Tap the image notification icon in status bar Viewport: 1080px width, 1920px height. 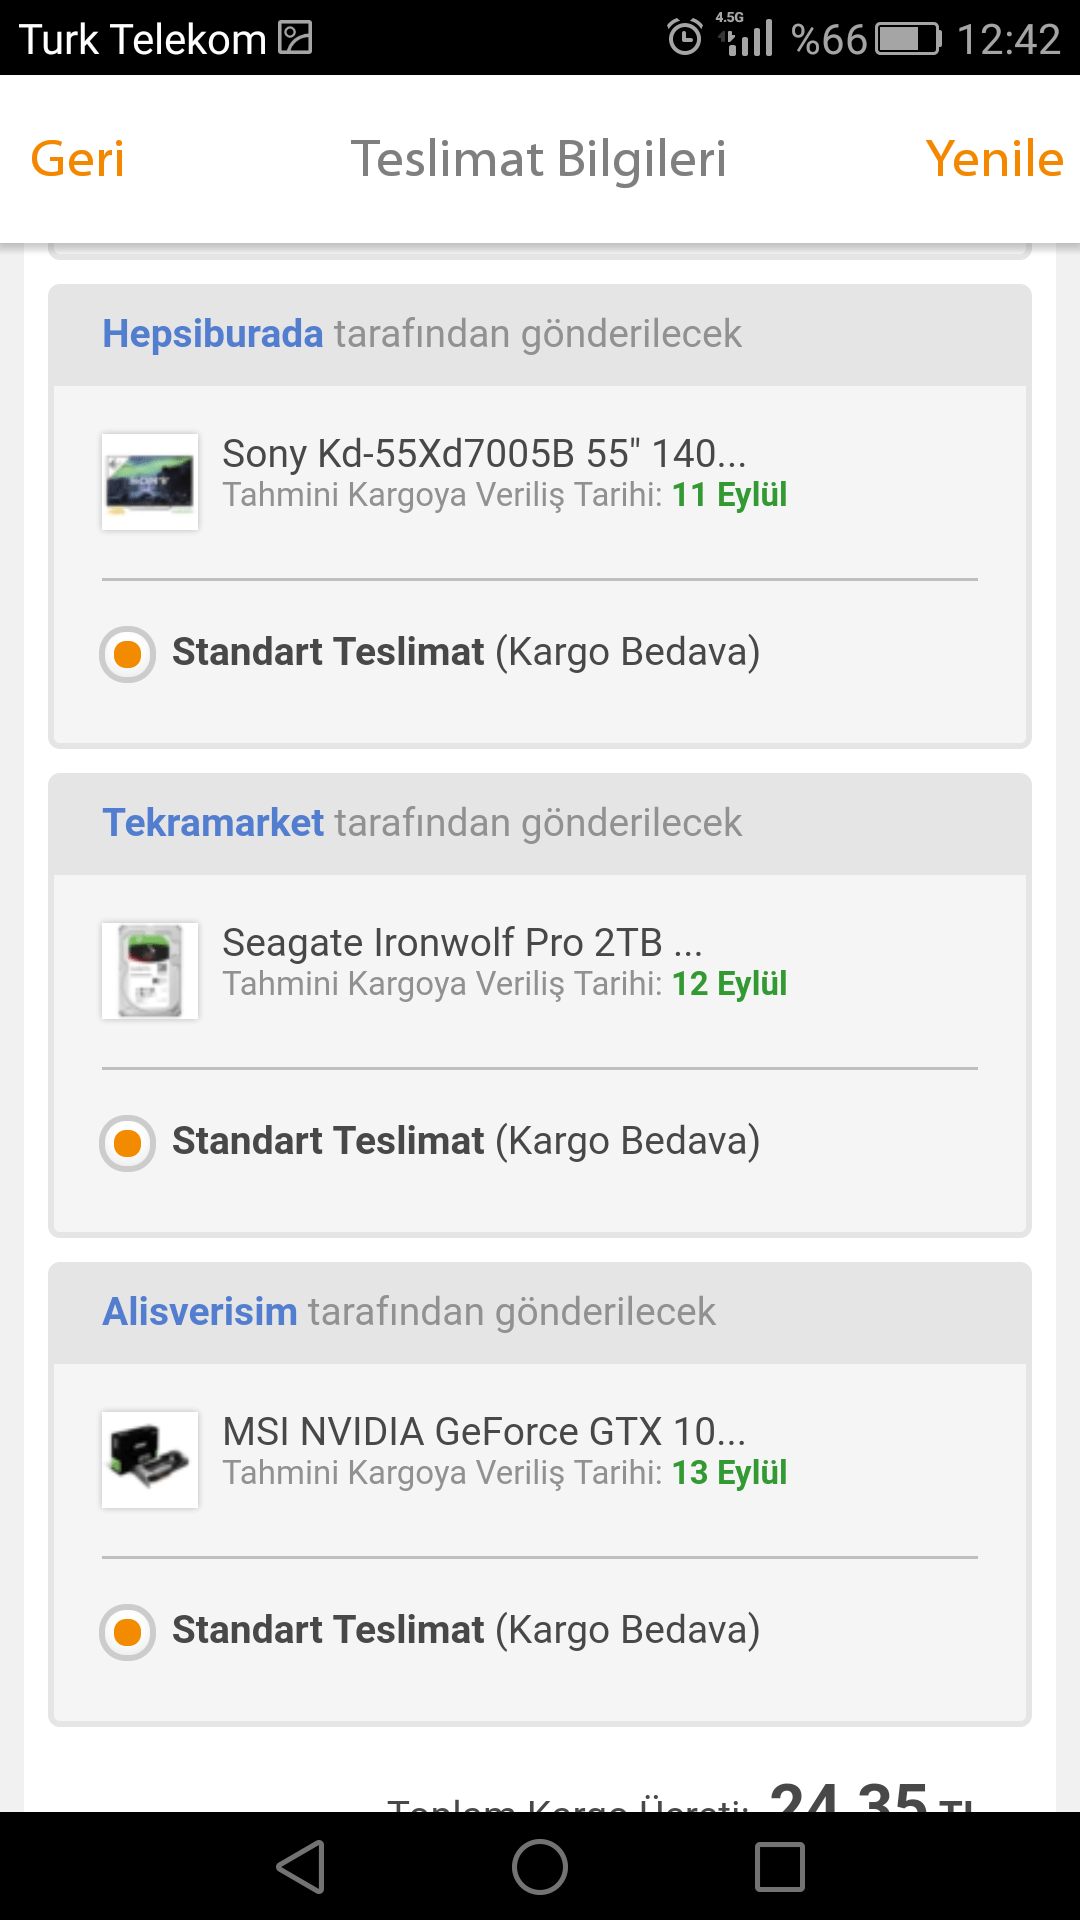(x=295, y=38)
